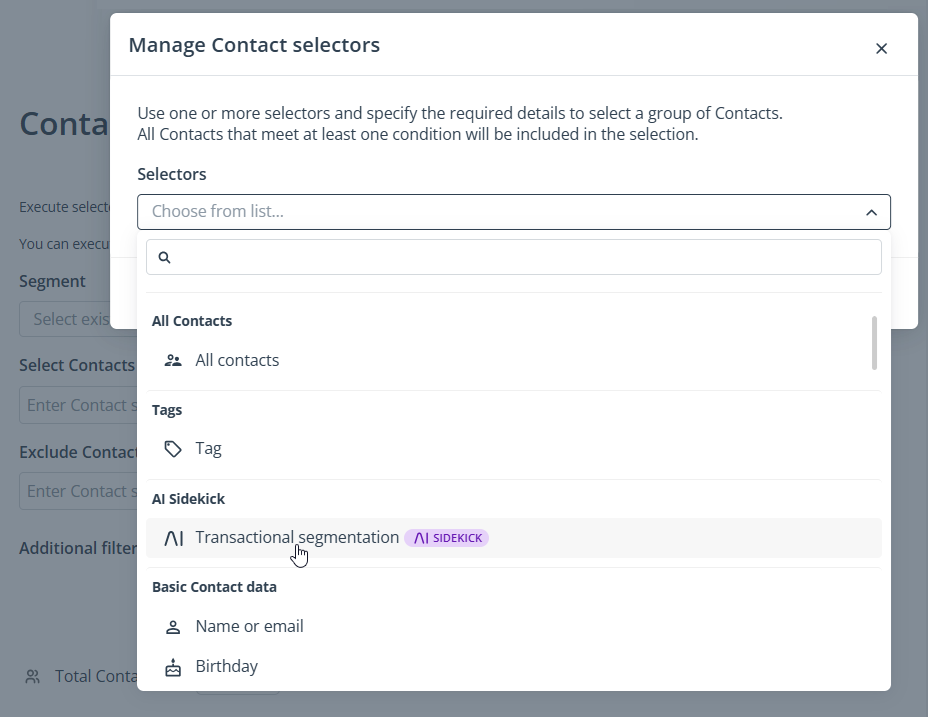The width and height of the screenshot is (928, 717).
Task: Click the people icon beside All contacts
Action: pos(173,359)
